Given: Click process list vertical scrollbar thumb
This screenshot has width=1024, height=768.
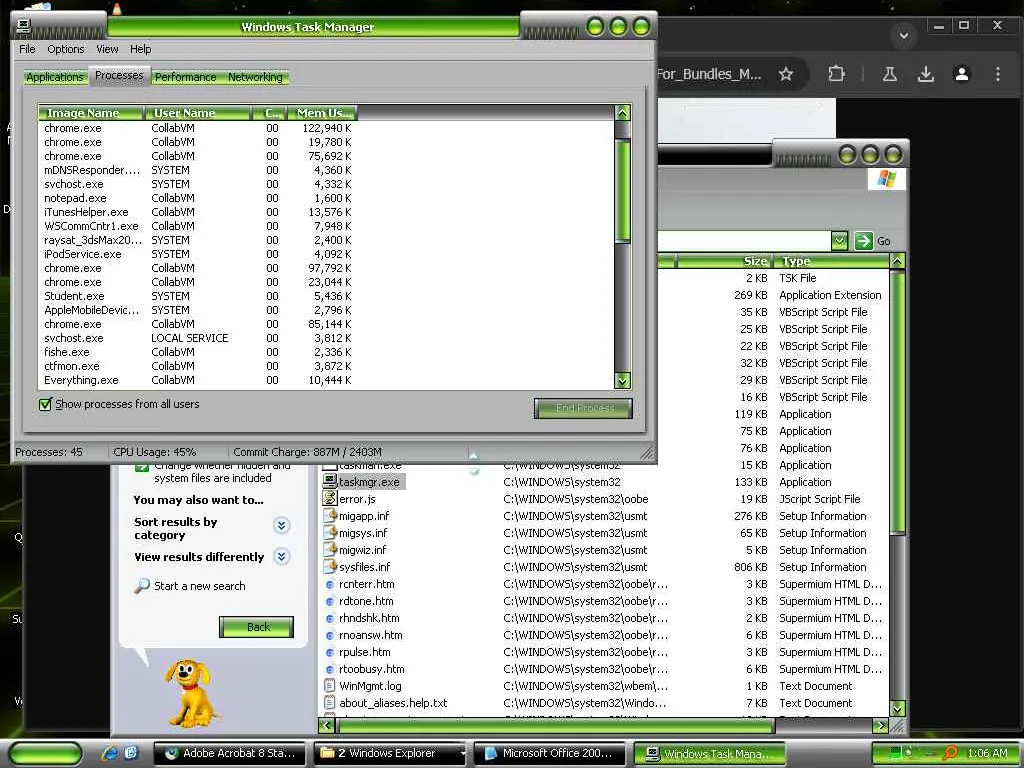Looking at the screenshot, I should [x=622, y=190].
